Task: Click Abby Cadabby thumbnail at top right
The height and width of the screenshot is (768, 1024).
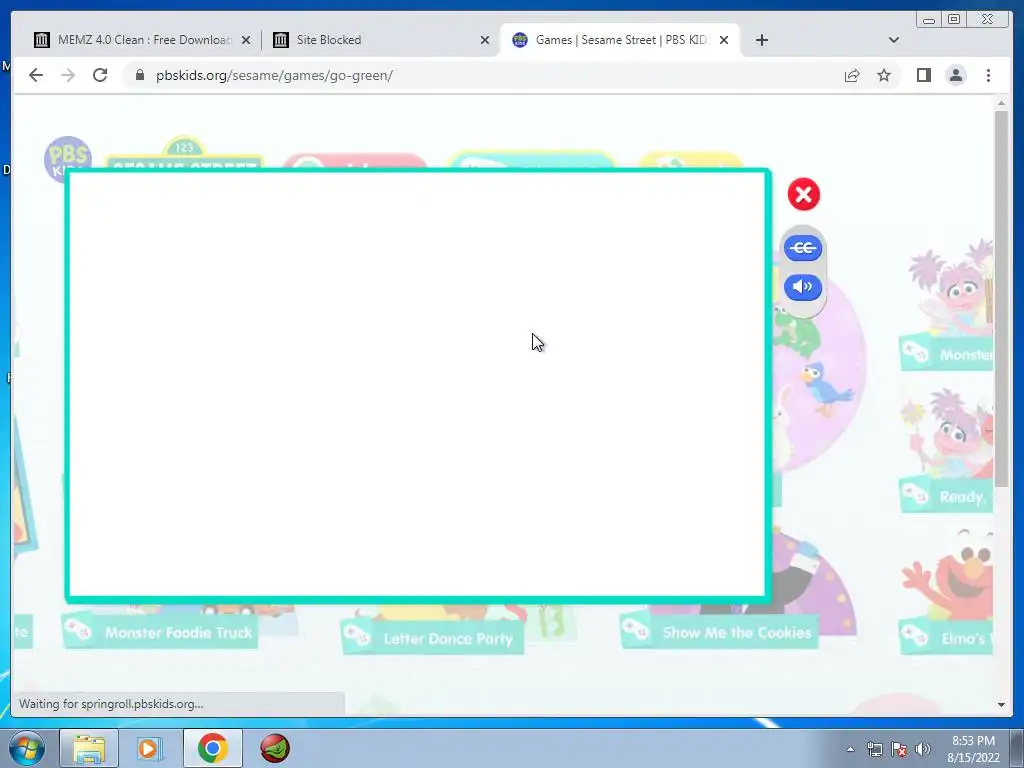Action: [952, 287]
